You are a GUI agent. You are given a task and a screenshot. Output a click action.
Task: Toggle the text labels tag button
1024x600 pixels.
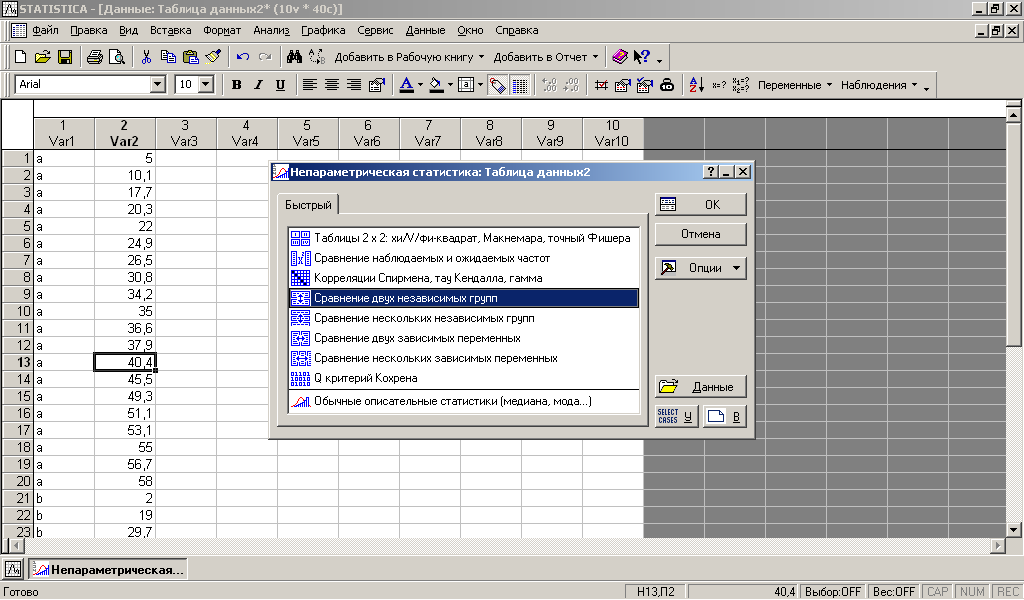click(x=498, y=85)
